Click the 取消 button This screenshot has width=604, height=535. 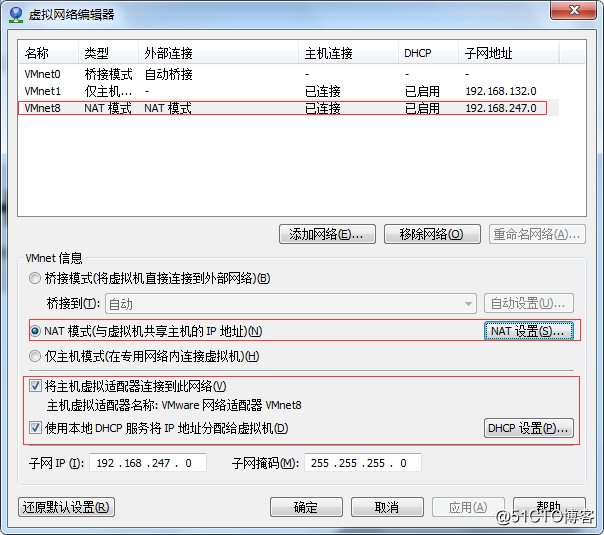[387, 507]
